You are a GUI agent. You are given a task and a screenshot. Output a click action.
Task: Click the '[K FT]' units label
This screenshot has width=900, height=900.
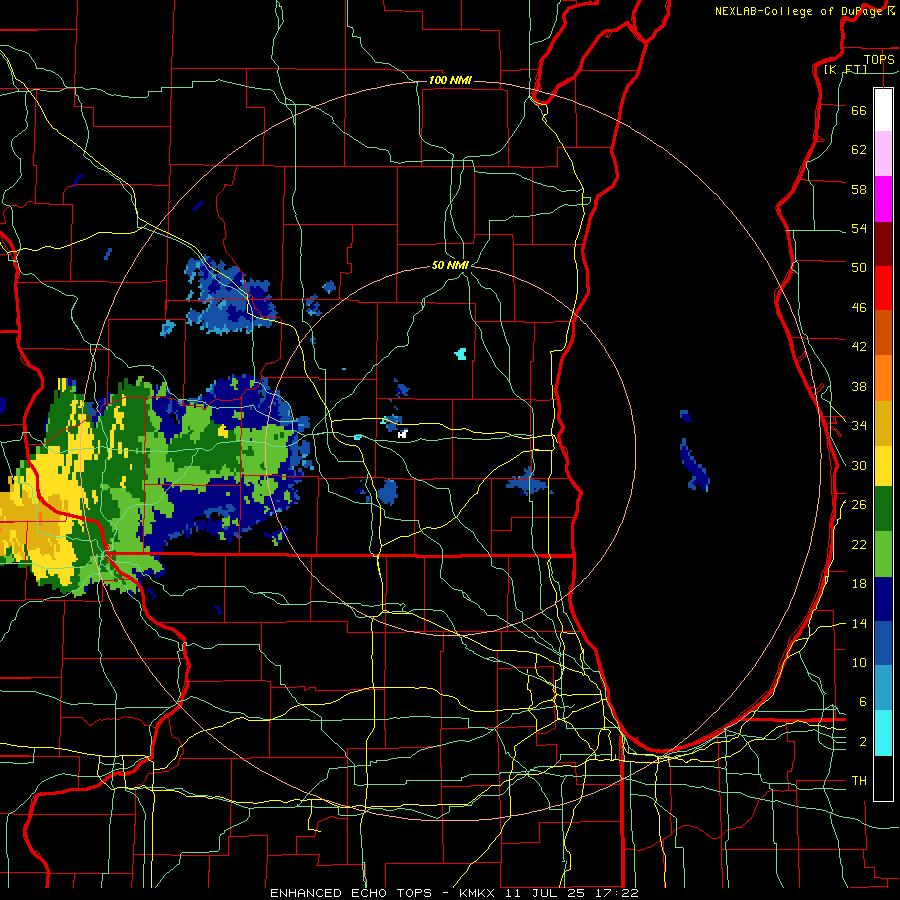(845, 69)
